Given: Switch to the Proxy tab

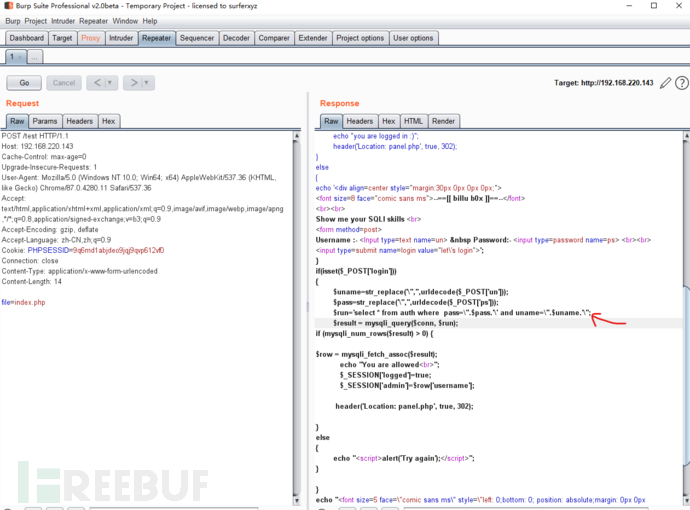Looking at the screenshot, I should [x=91, y=38].
